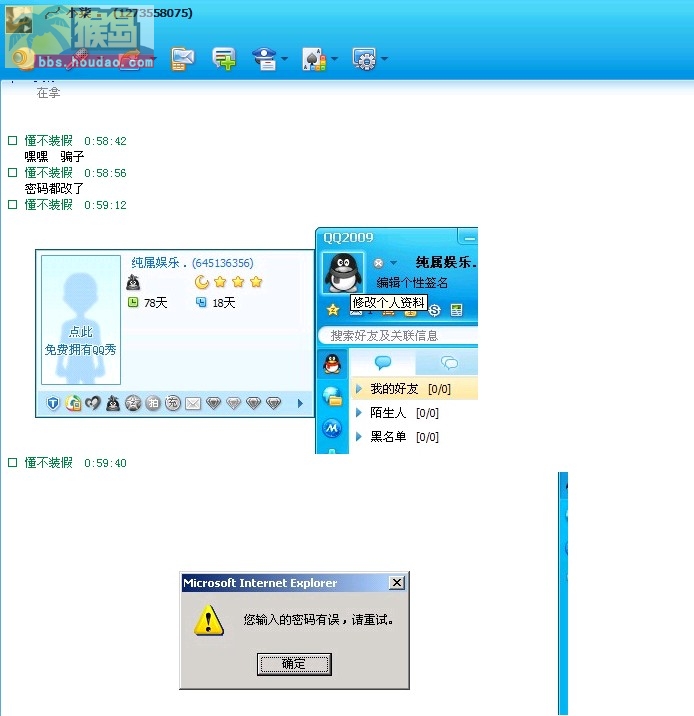Click the remote assistance monitor gear icon
Image resolution: width=694 pixels, height=716 pixels.
pos(364,59)
